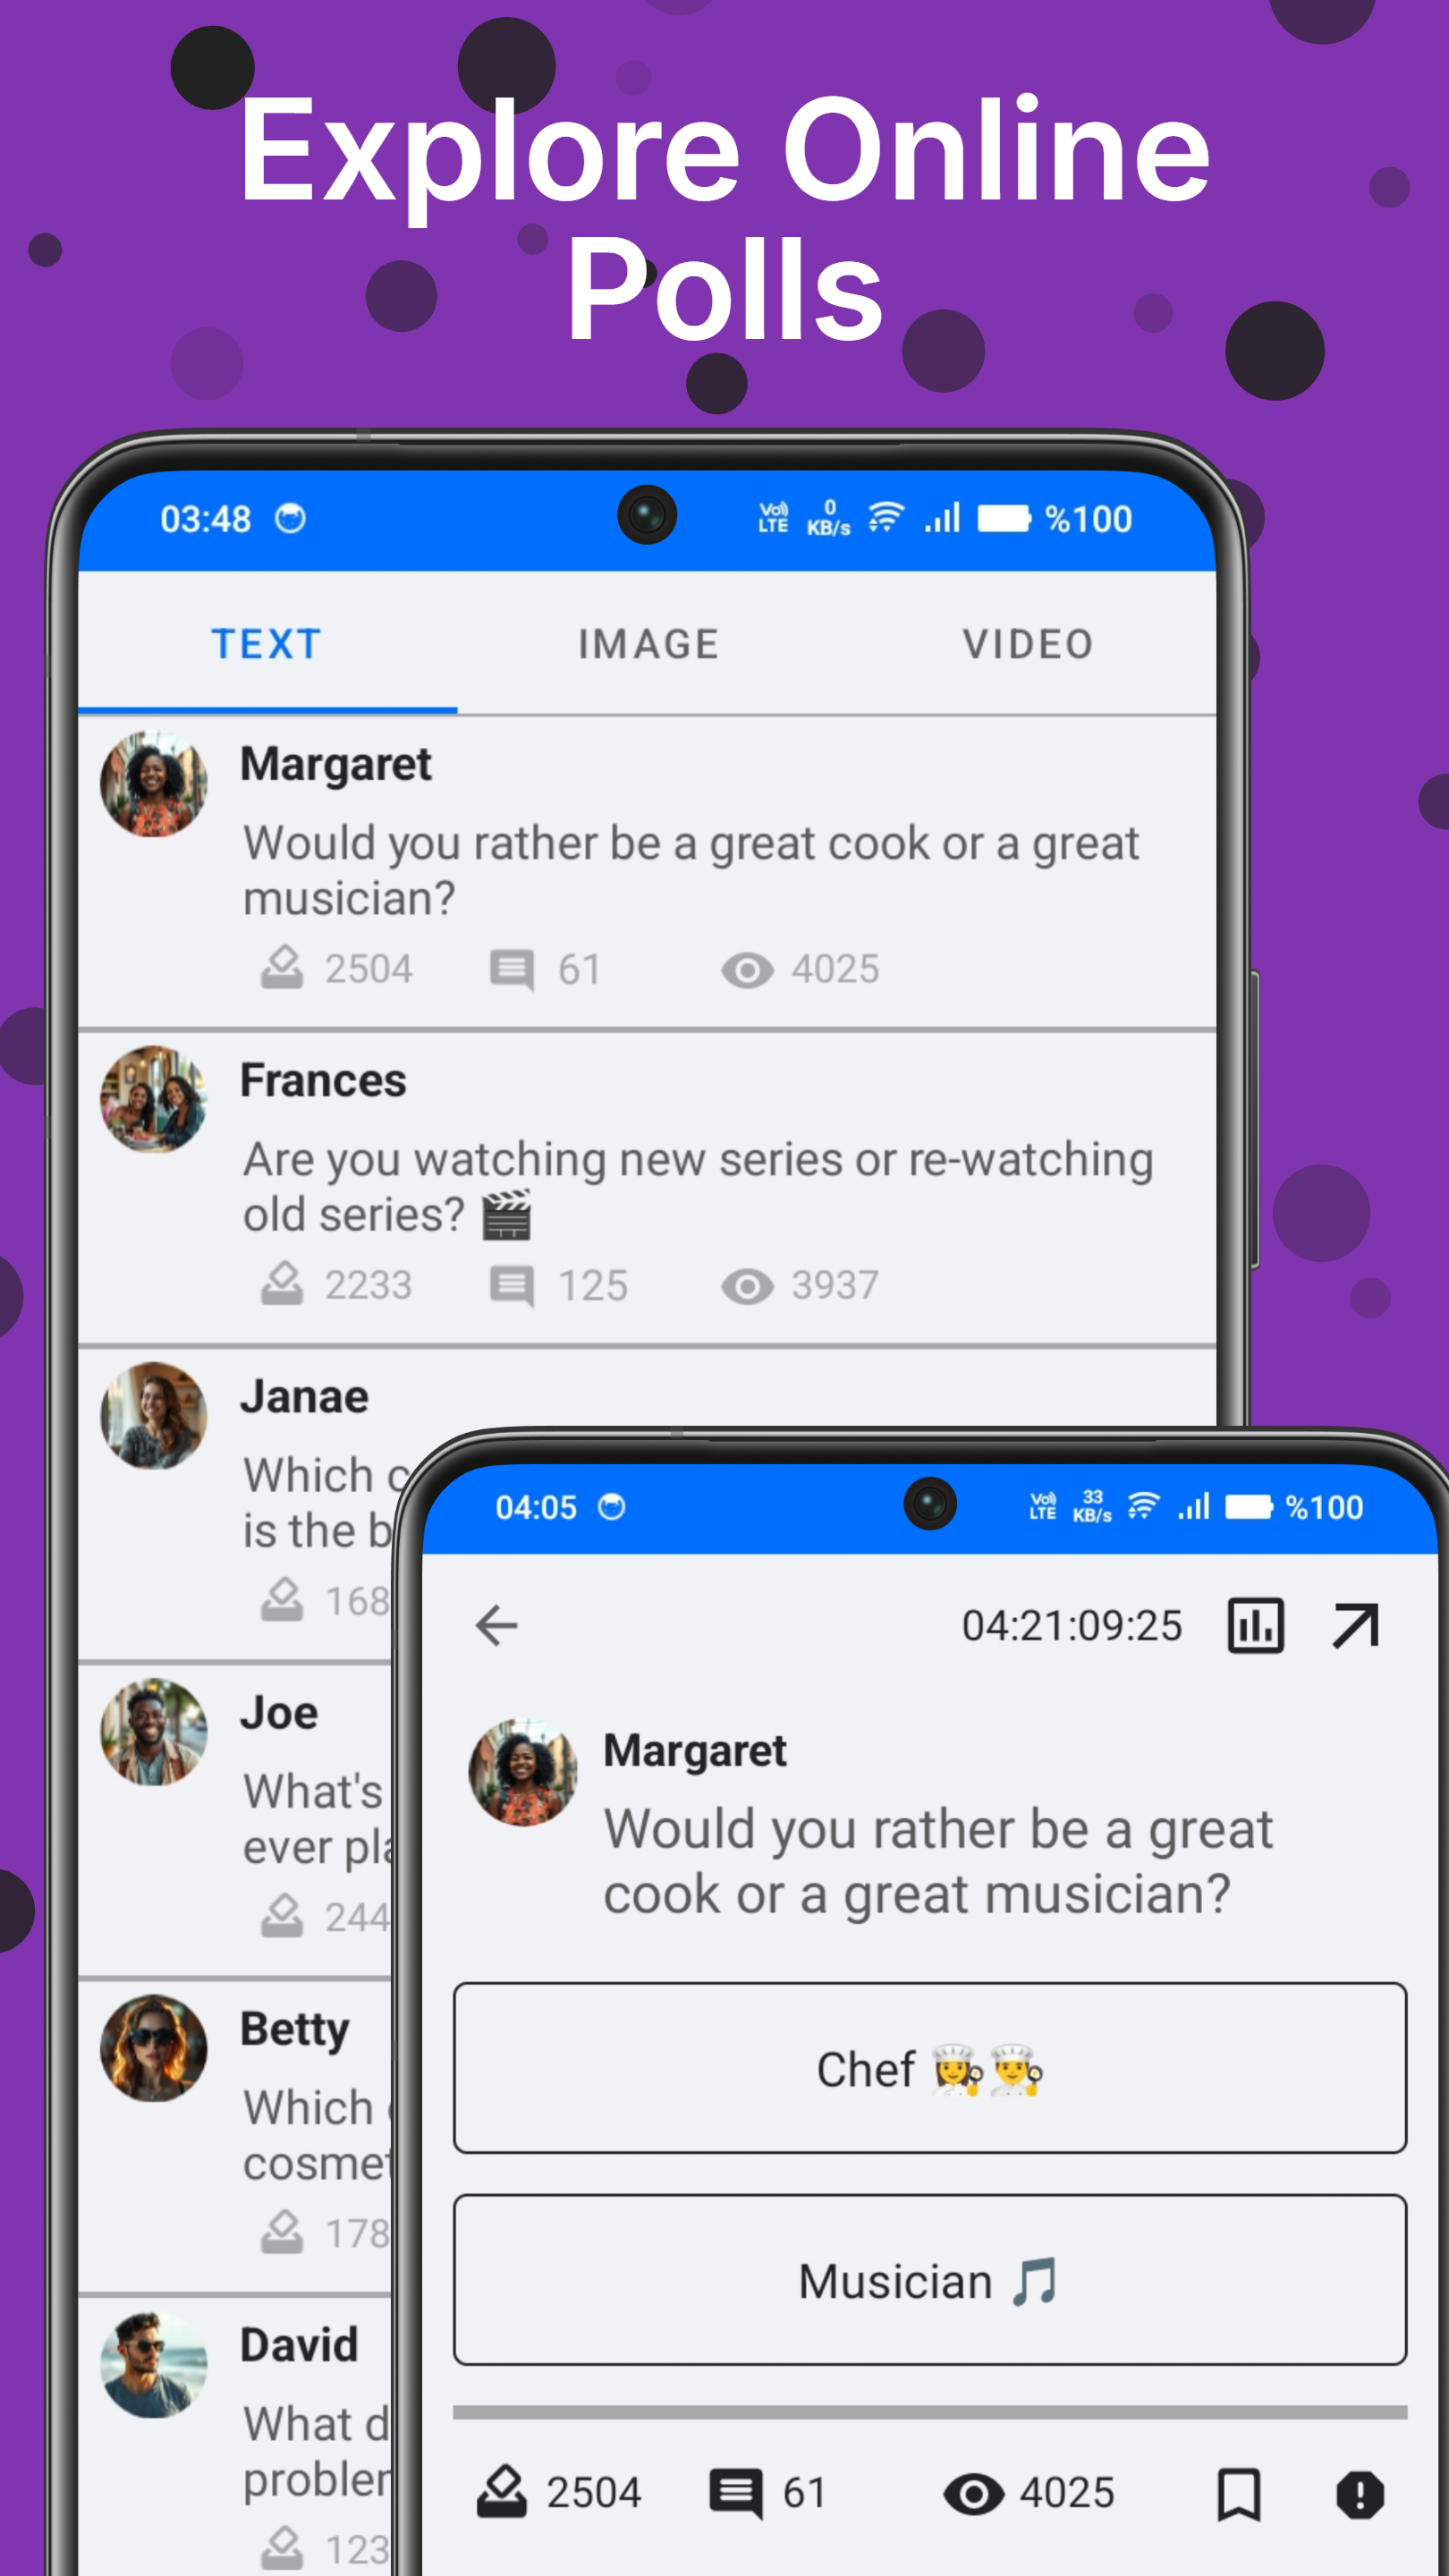Click the vote icon on Frances's poll
Image resolution: width=1449 pixels, height=2576 pixels.
click(x=282, y=1284)
